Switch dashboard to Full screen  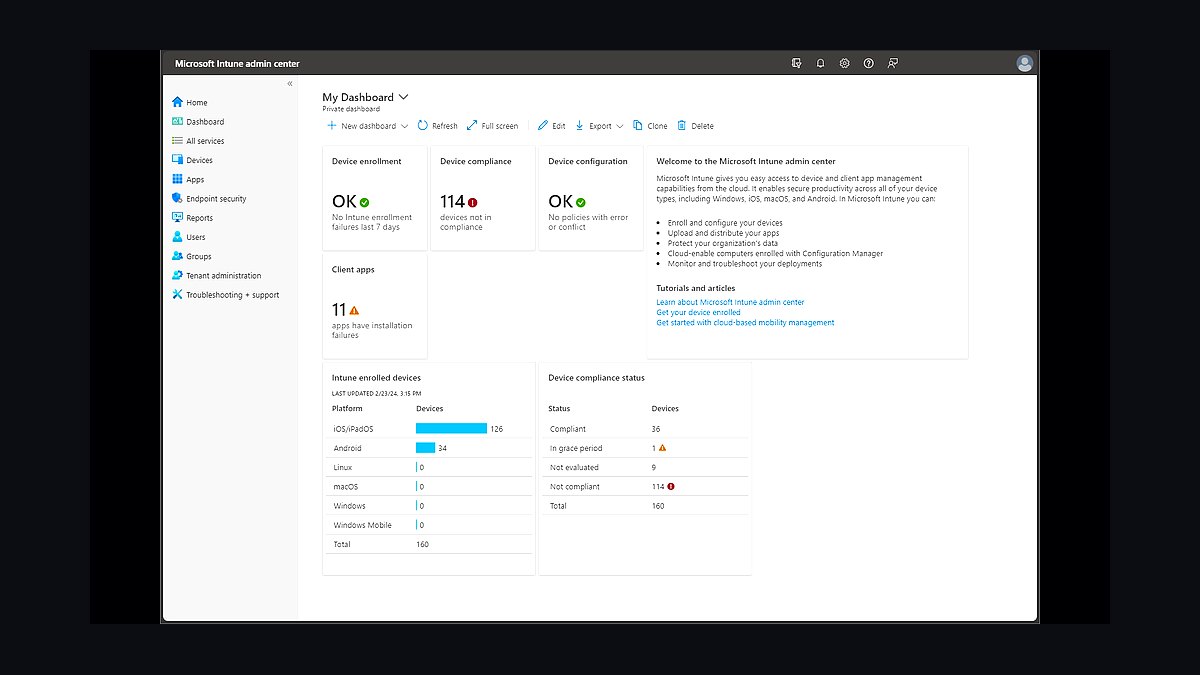point(492,126)
